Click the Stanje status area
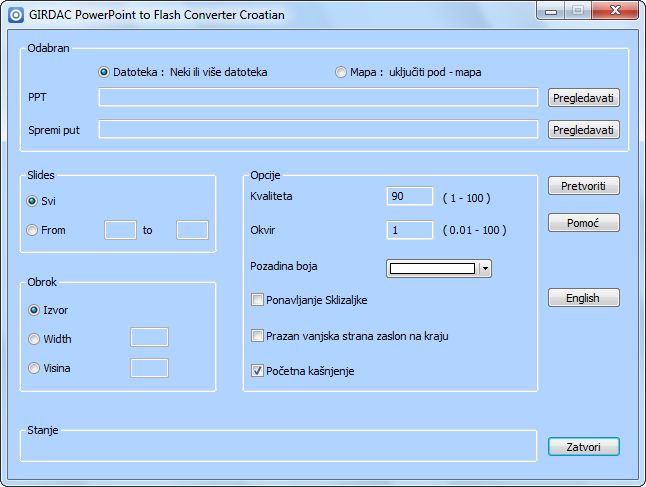Image resolution: width=646 pixels, height=487 pixels. [x=279, y=447]
